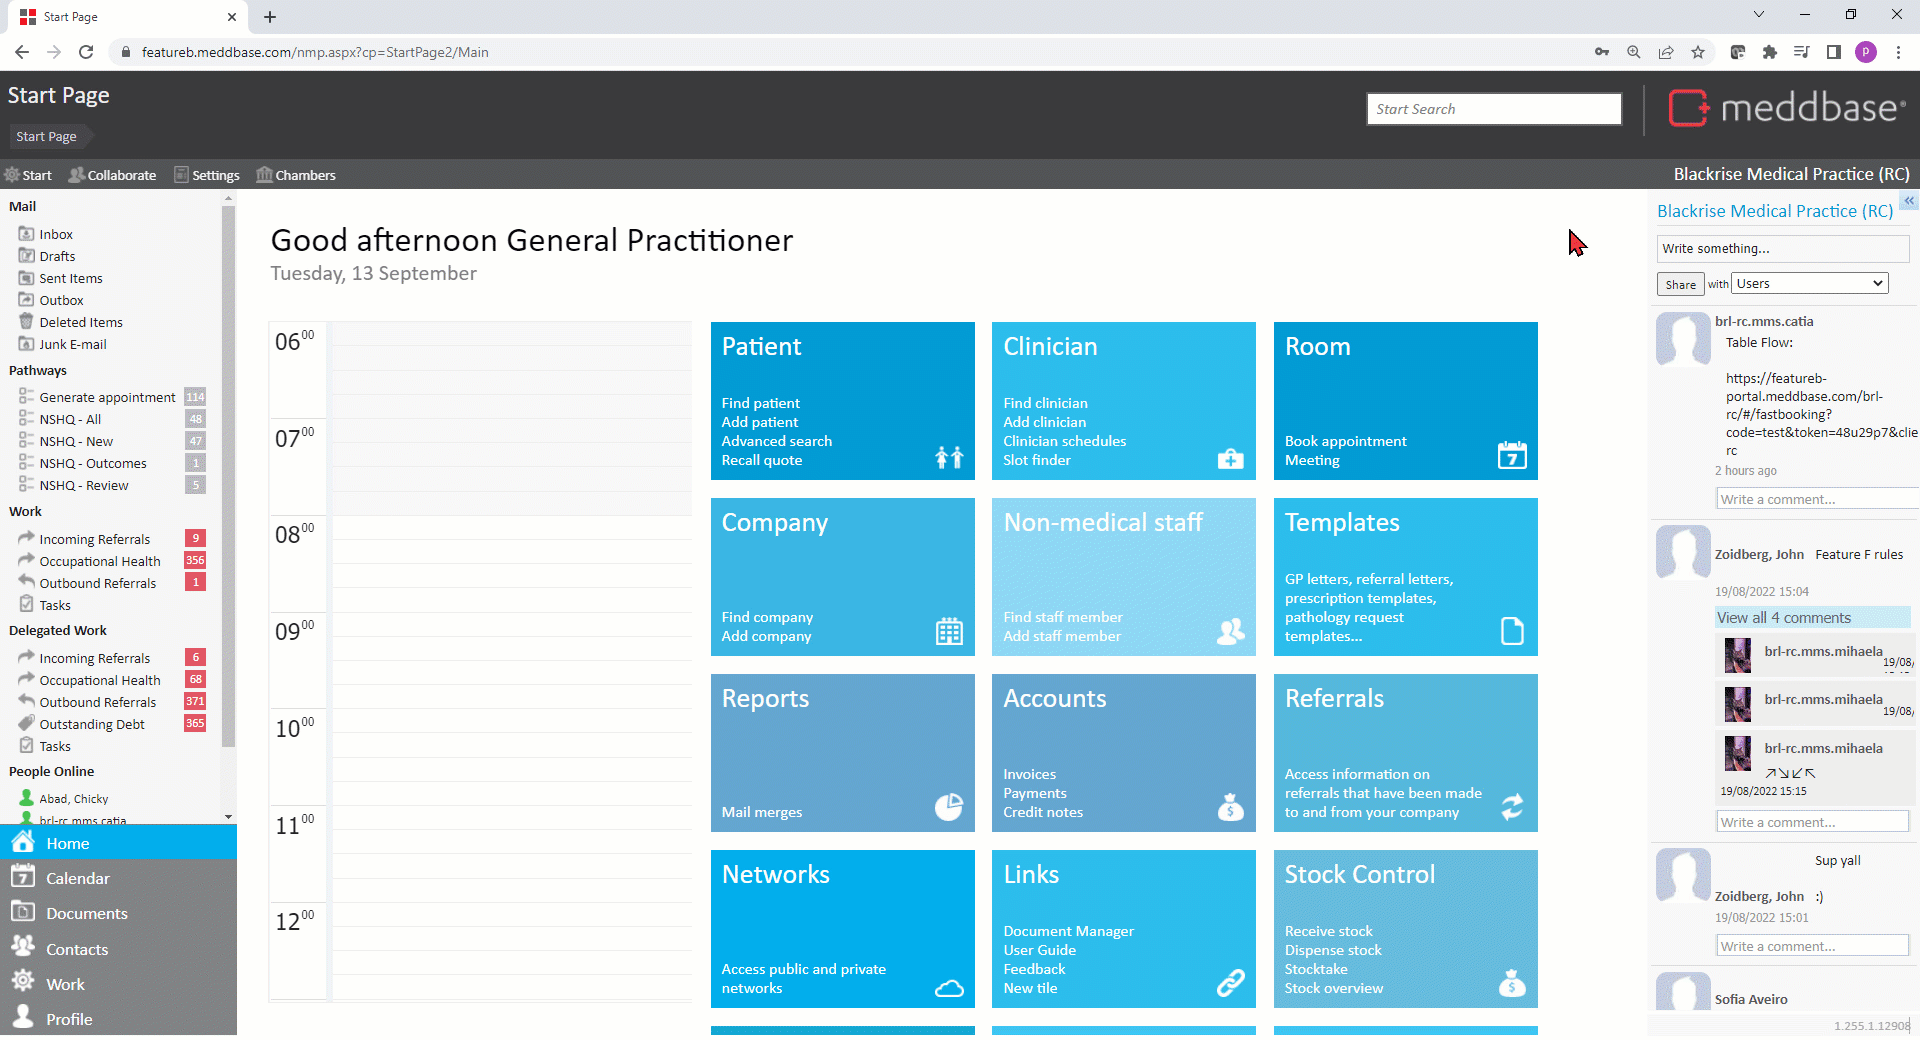1920x1040 pixels.
Task: Click the Links tile chain icon
Action: point(1230,983)
